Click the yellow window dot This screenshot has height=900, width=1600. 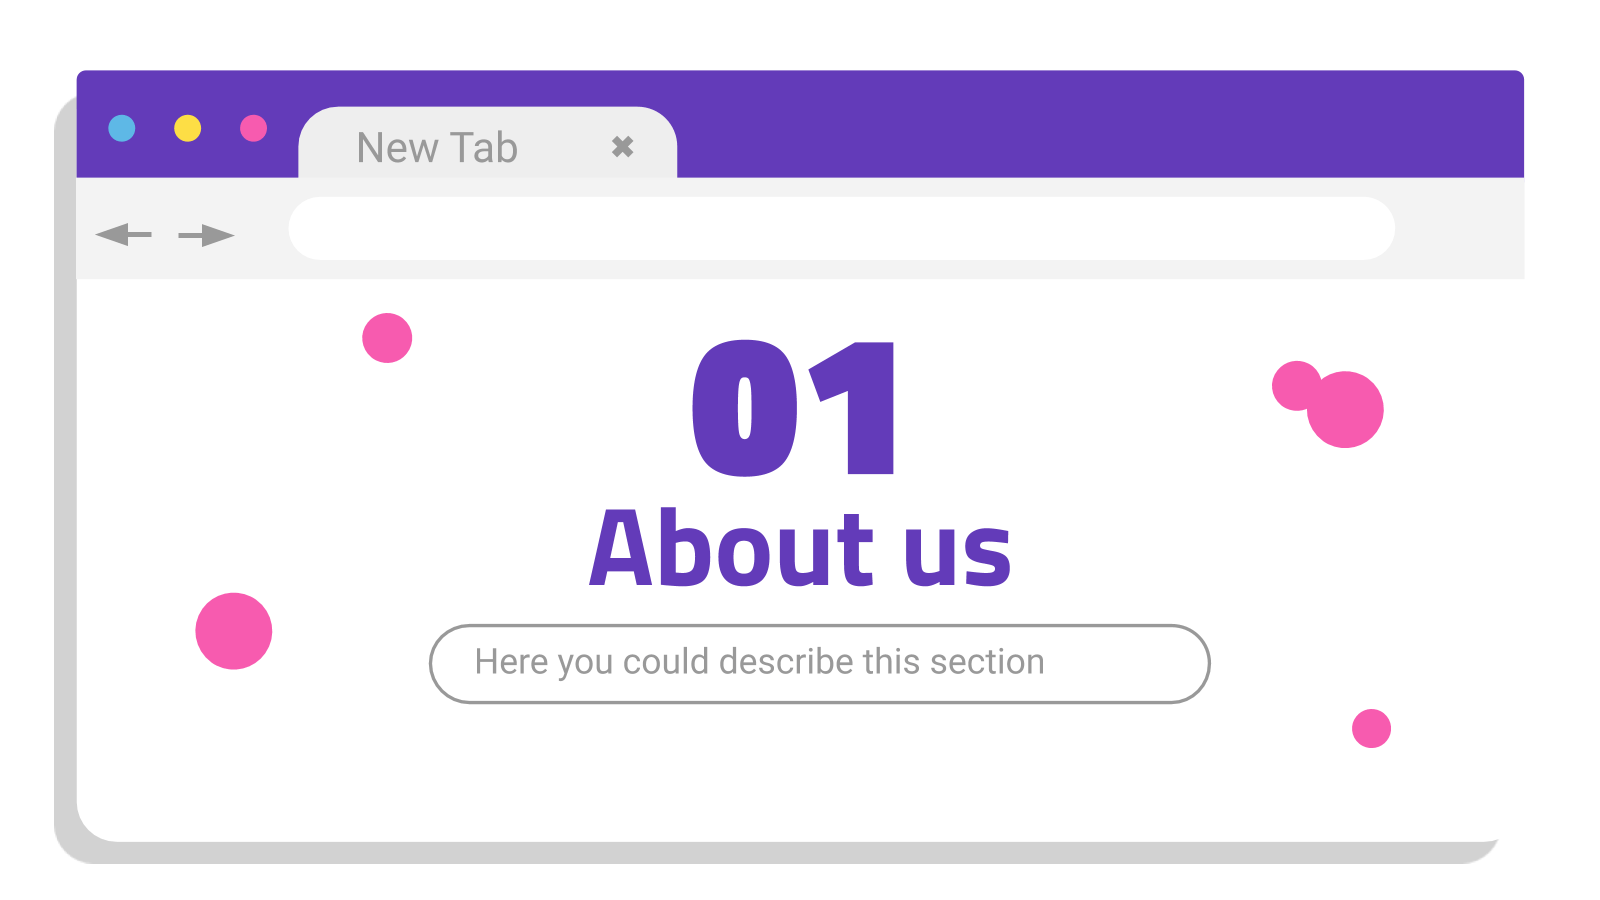188,128
